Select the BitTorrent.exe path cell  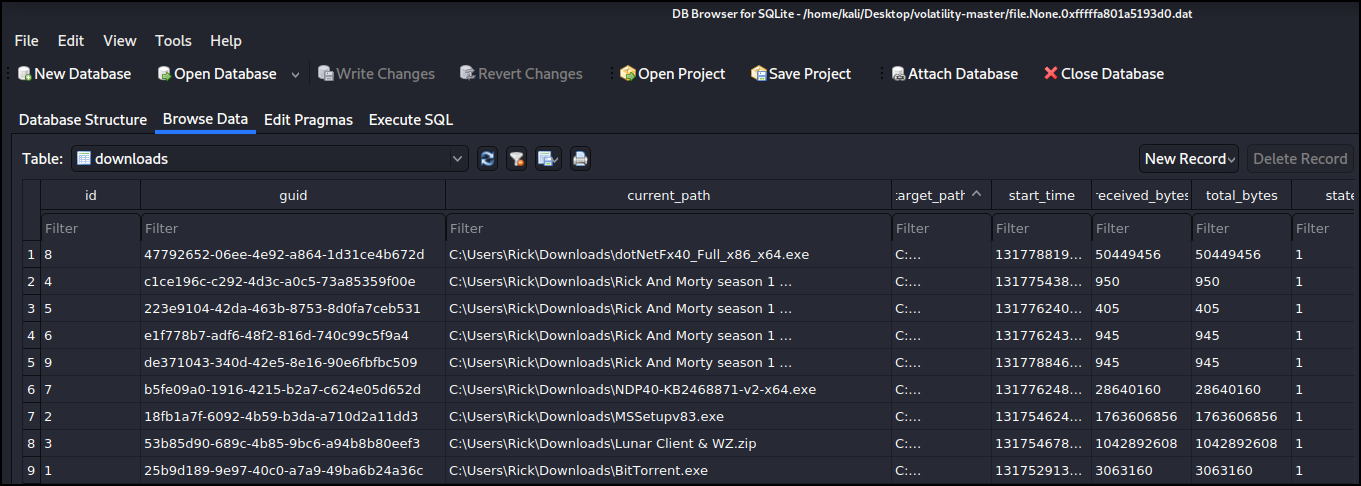tap(668, 471)
